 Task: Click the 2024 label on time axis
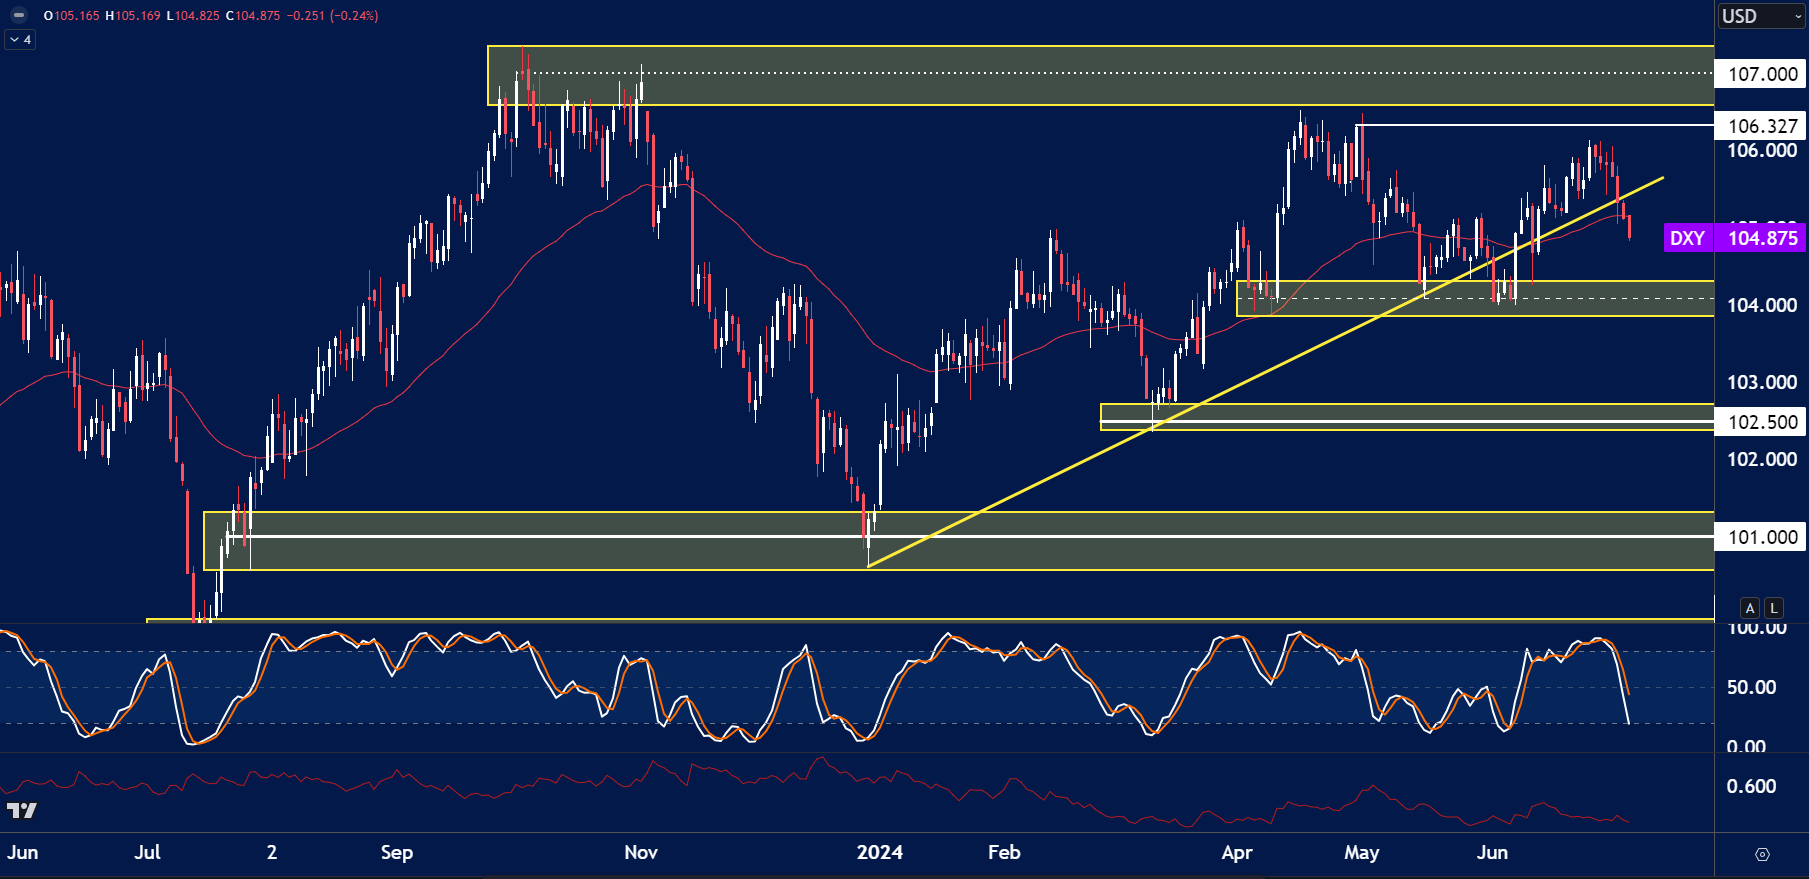click(880, 852)
